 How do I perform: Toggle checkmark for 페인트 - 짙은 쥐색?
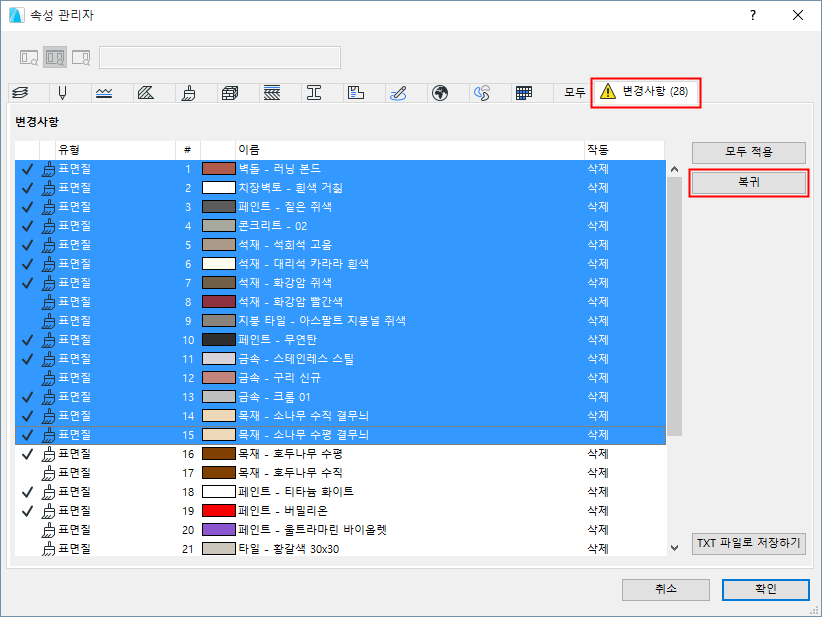27,207
